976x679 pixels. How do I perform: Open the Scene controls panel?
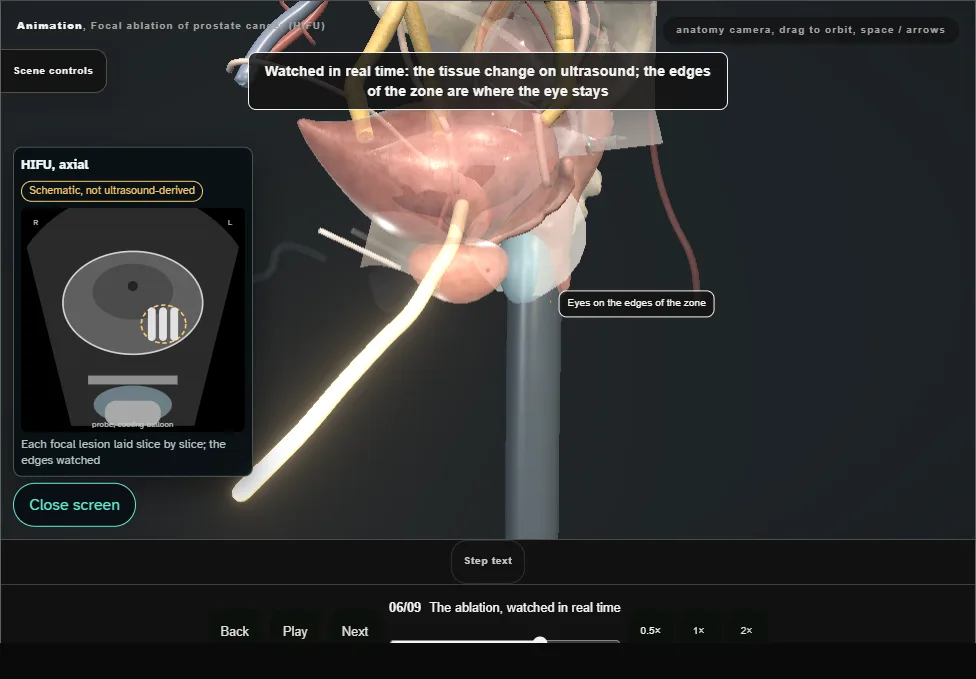coord(54,71)
